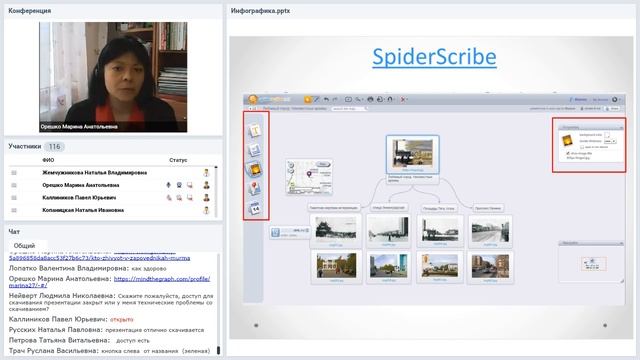
Task: Click the disabled webcam icon for Каллиников Павел Юрьевич
Action: (179, 198)
